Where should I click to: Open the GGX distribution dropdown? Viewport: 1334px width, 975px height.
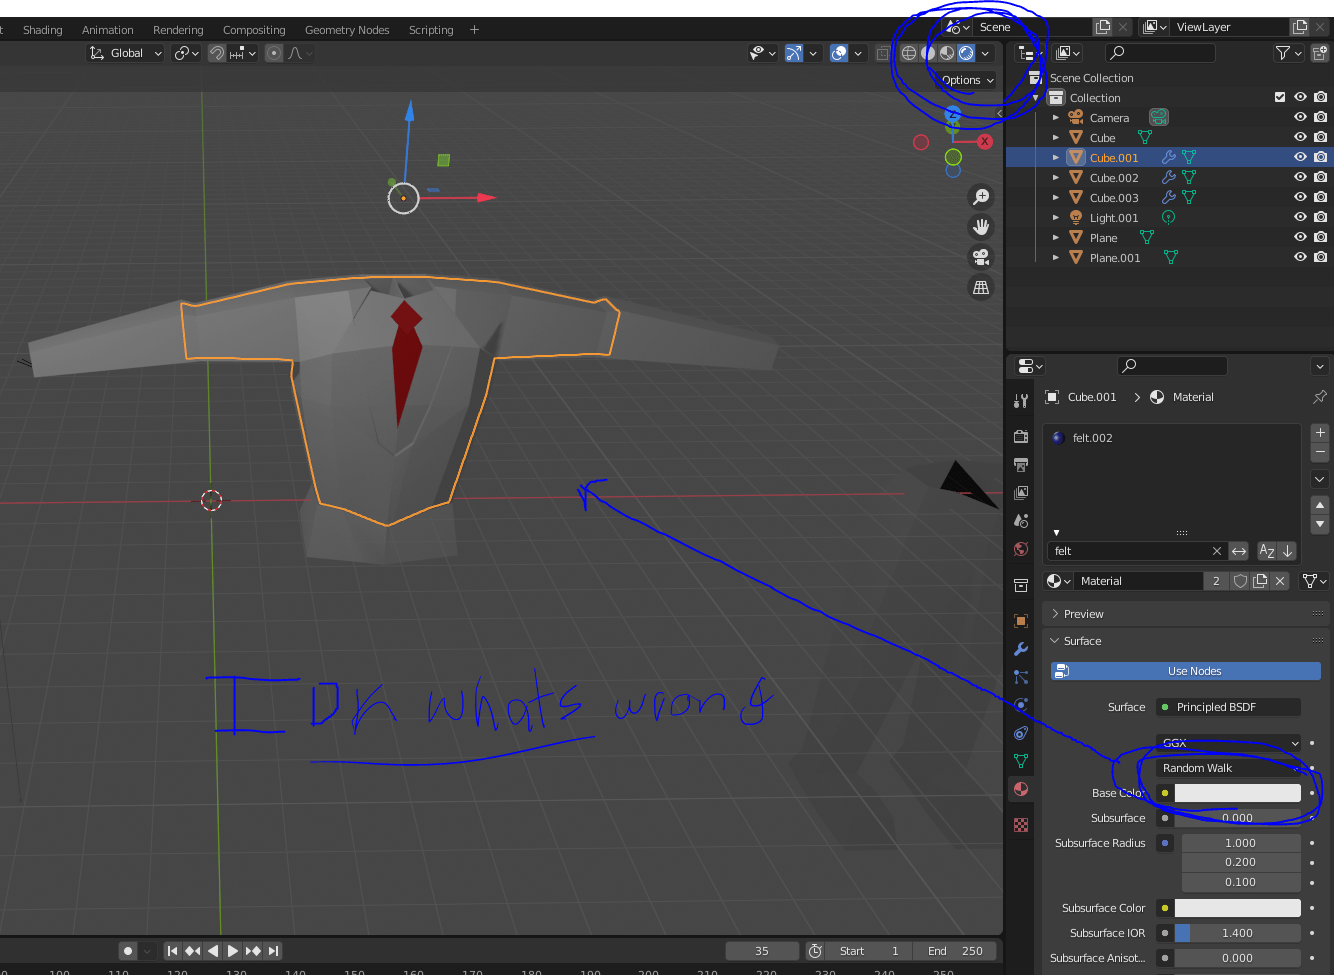click(1228, 743)
